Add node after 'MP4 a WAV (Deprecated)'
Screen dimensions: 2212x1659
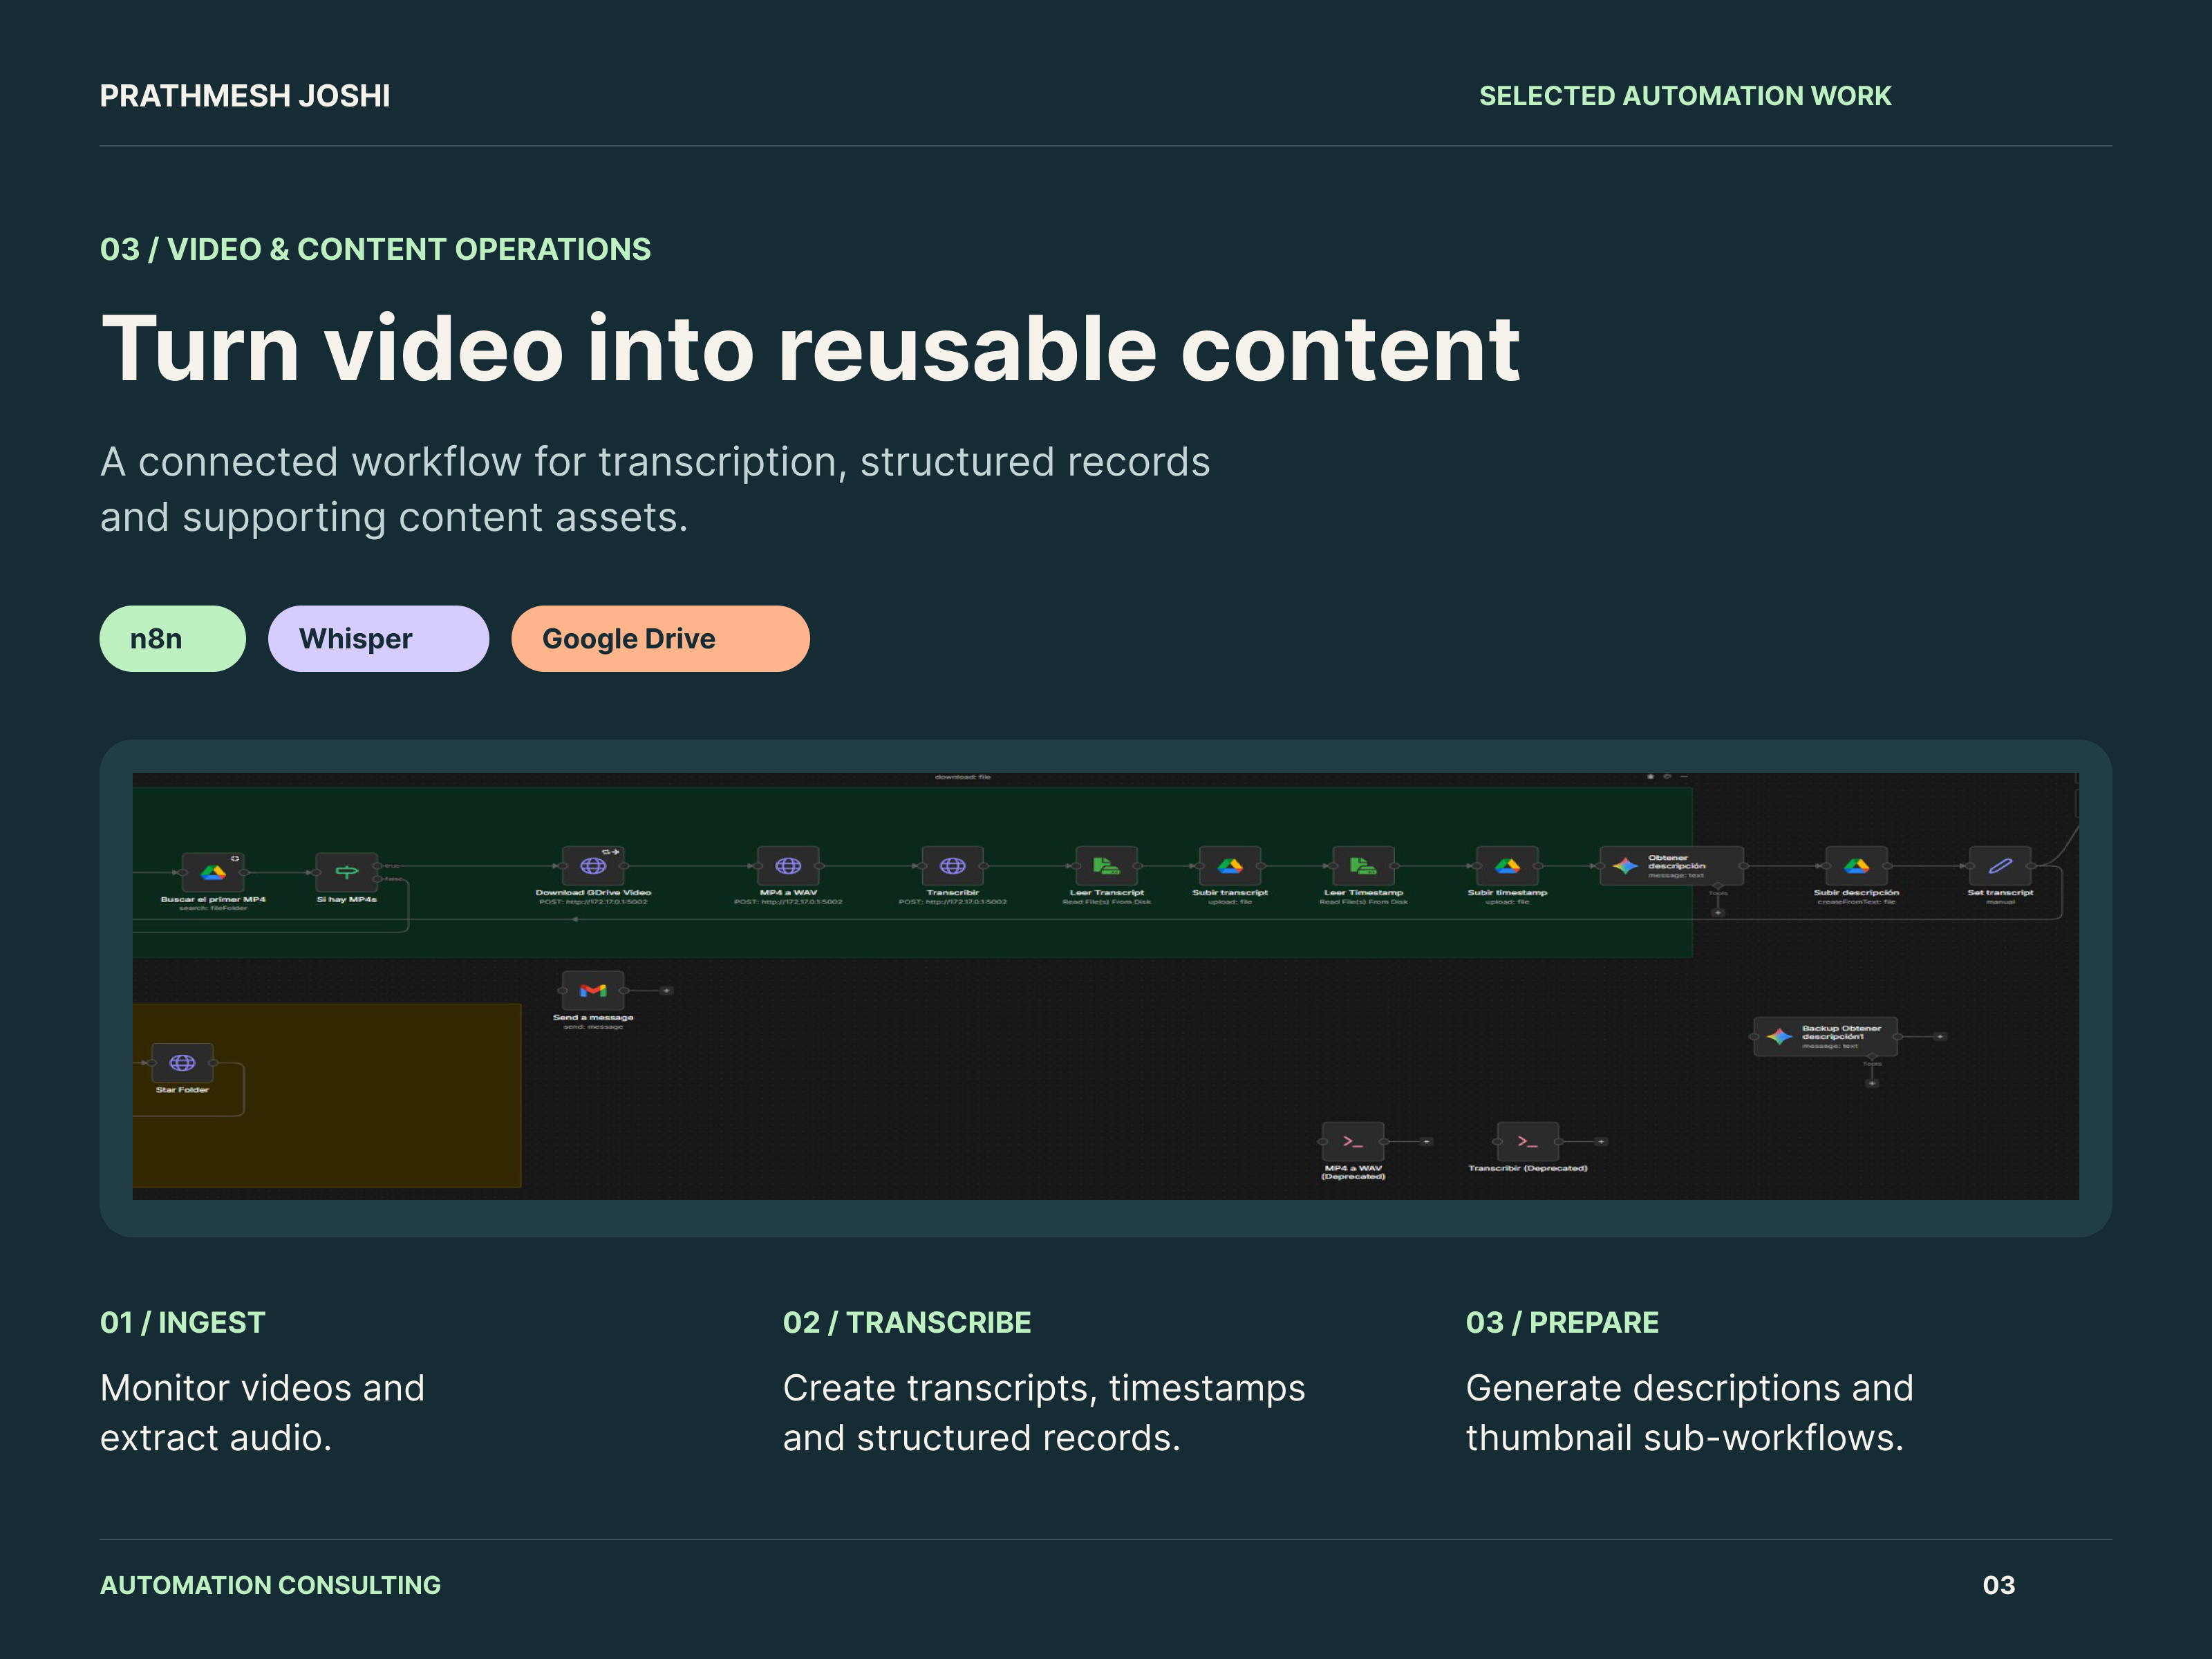(1427, 1141)
